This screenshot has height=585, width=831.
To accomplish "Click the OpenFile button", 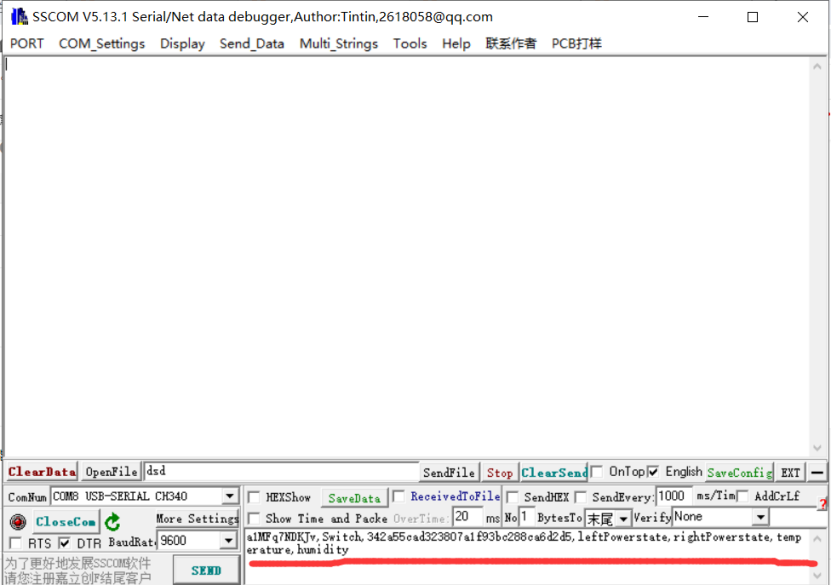I will click(x=111, y=472).
